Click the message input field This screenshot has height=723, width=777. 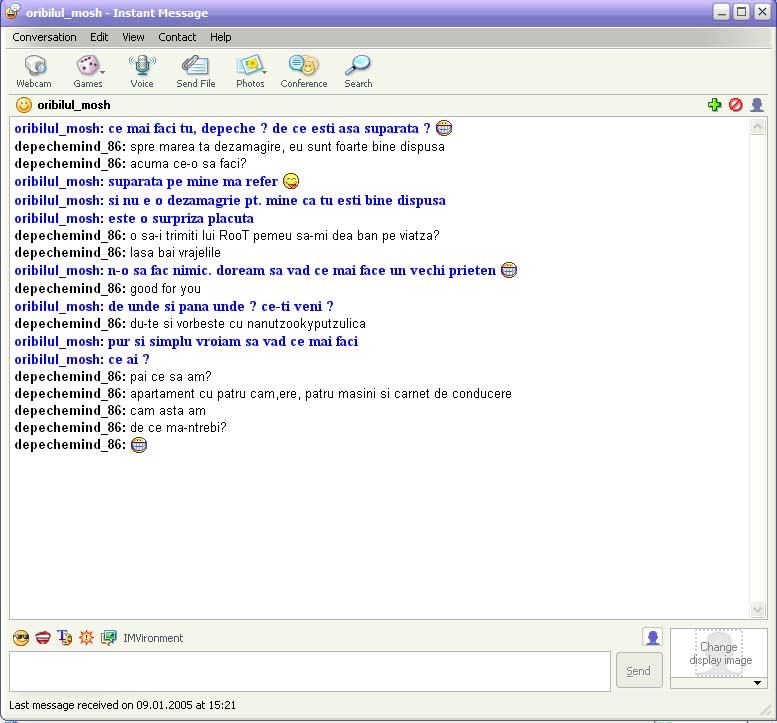pos(309,671)
